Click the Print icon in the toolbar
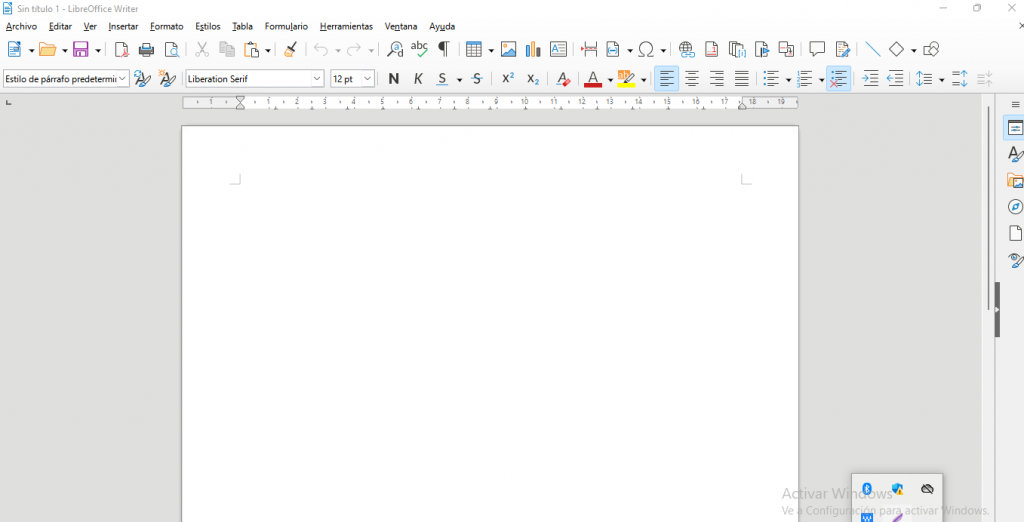This screenshot has width=1024, height=522. tap(147, 49)
